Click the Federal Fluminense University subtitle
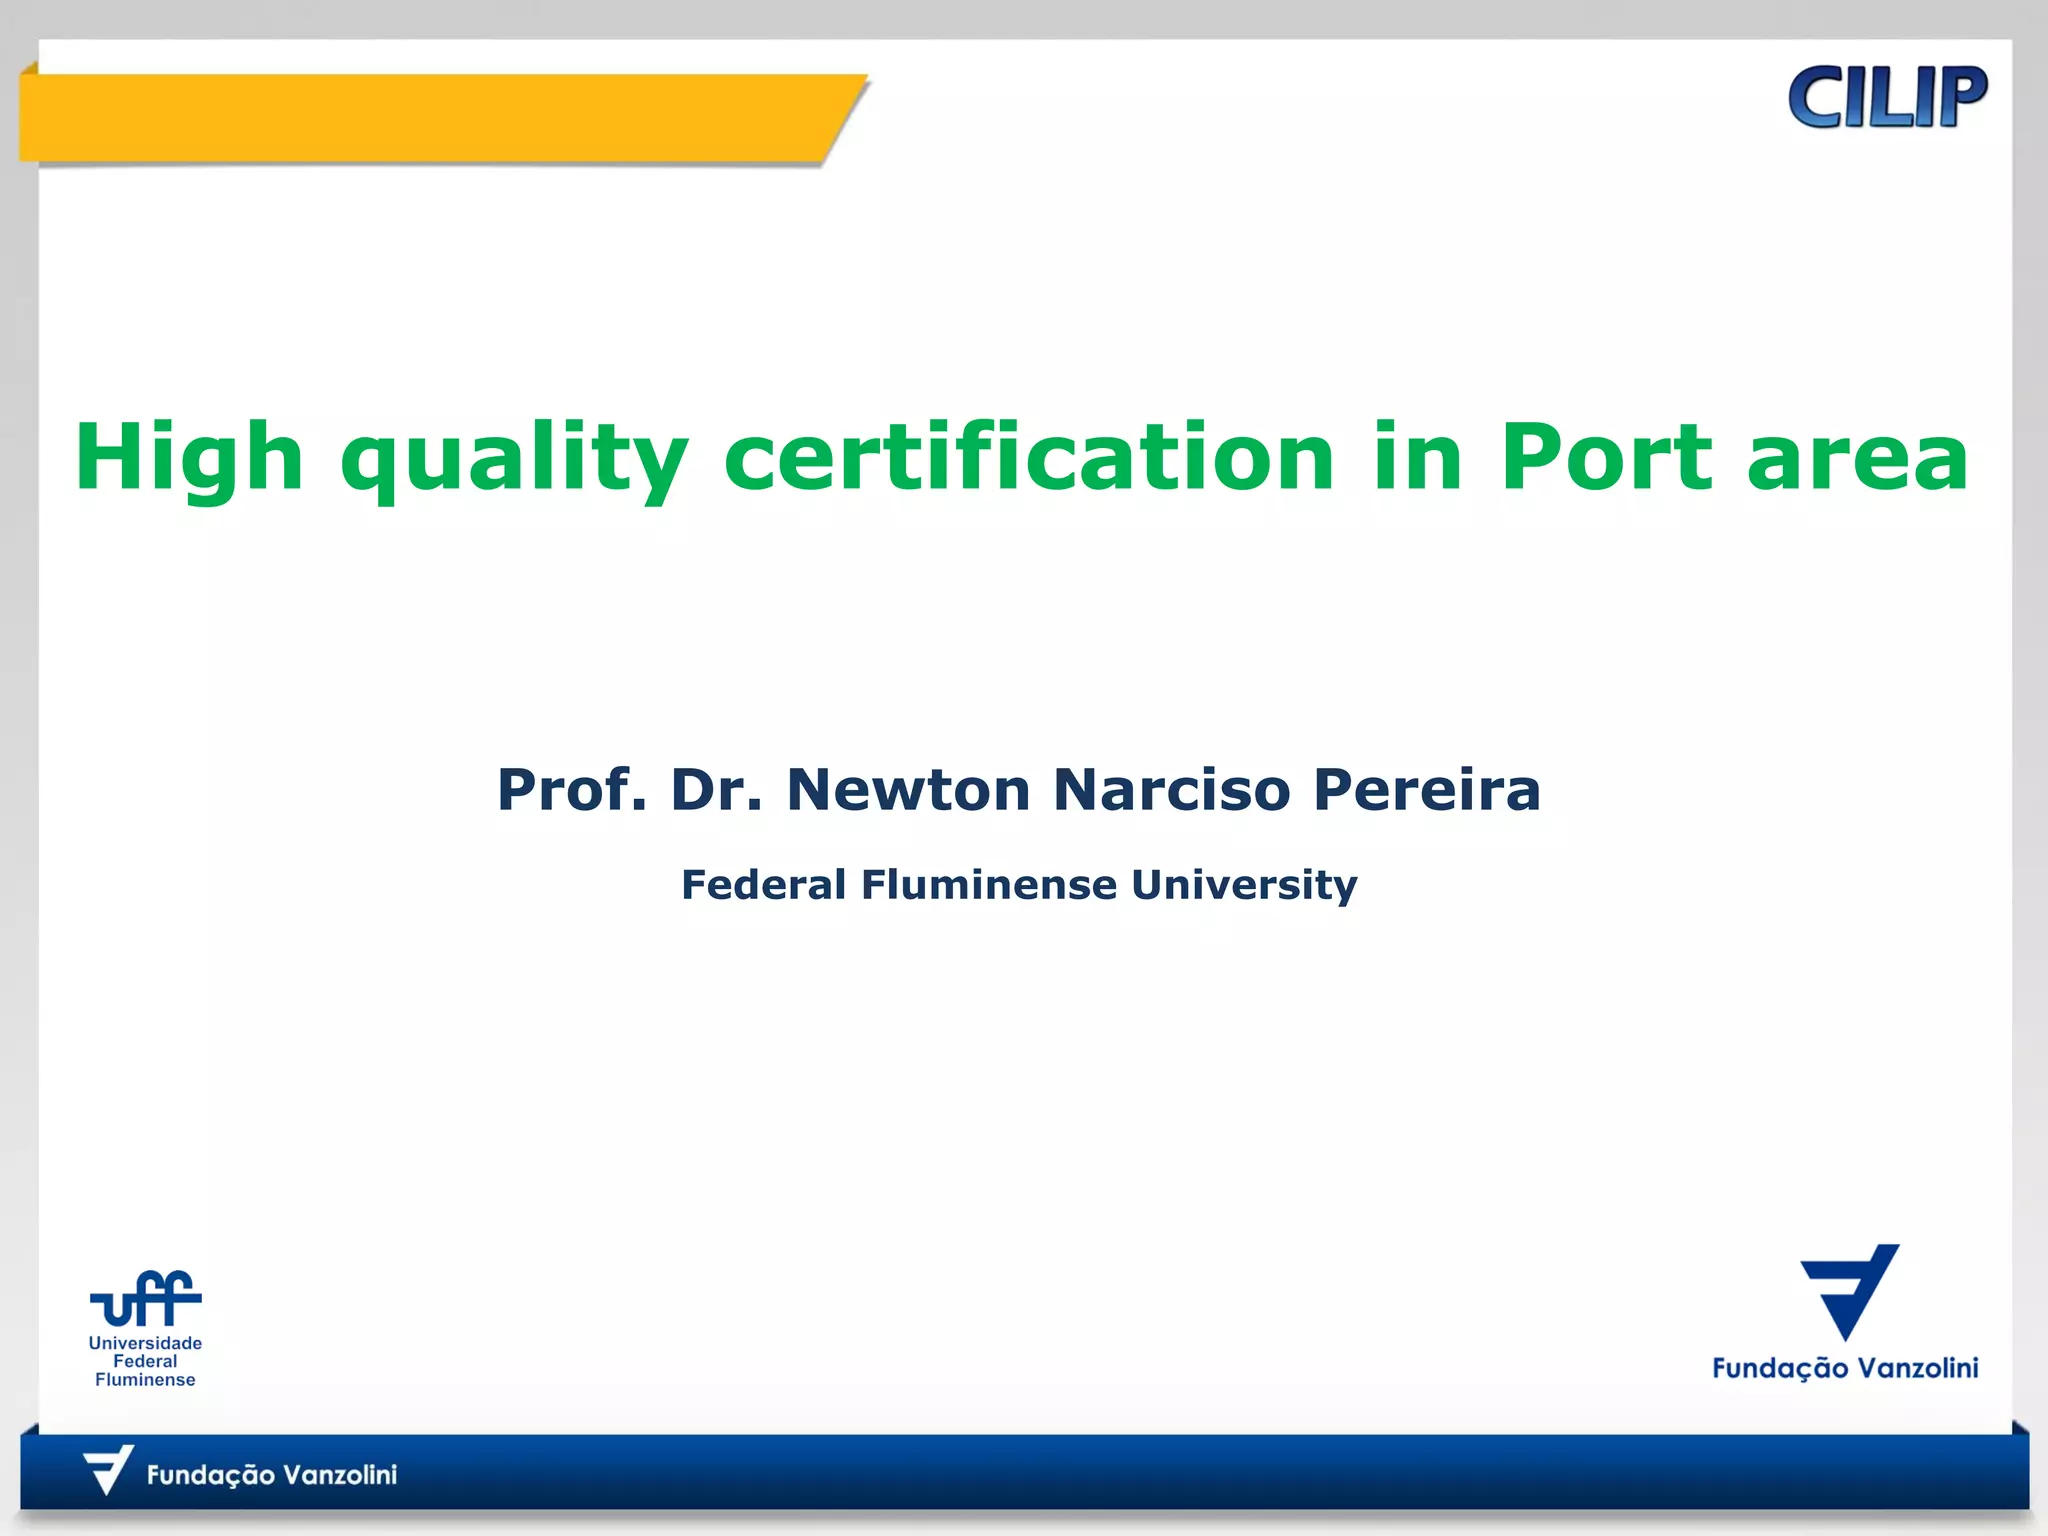Image resolution: width=2048 pixels, height=1536 pixels. 1019,885
